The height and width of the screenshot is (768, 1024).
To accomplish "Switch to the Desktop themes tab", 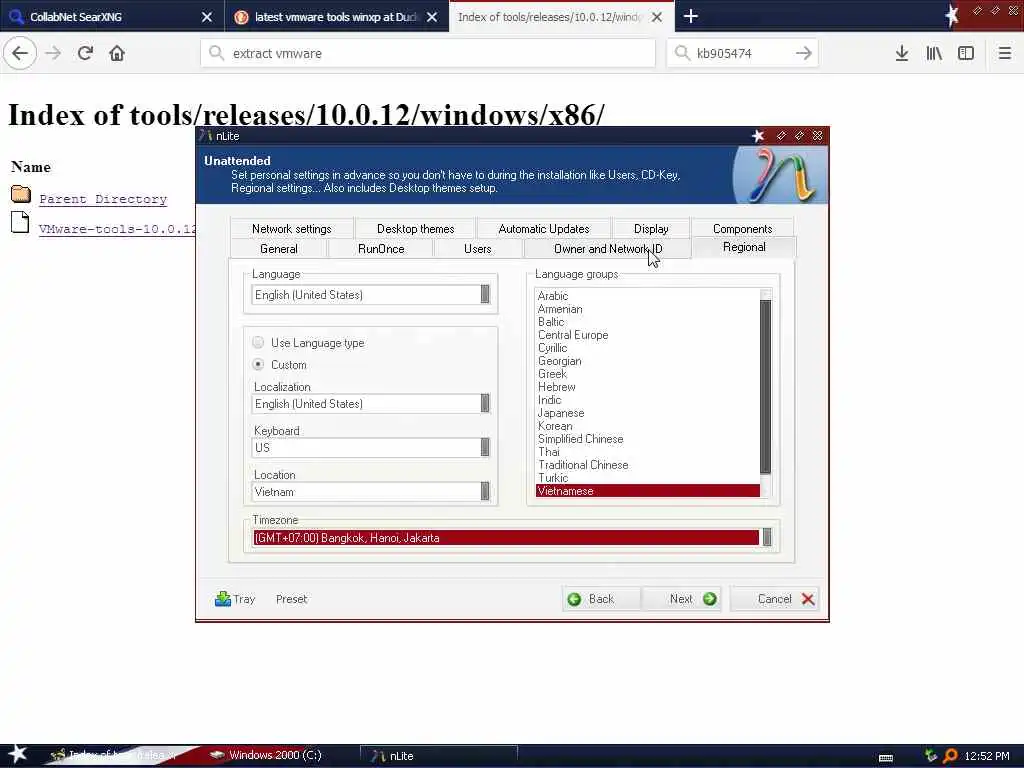I will tap(415, 229).
